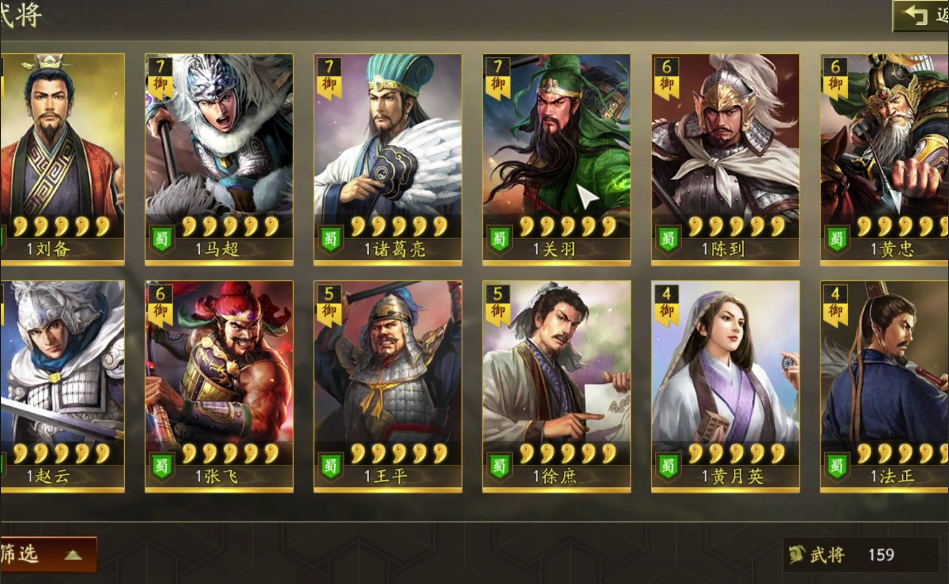Click the 御 cost banner on 徐庶
The image size is (949, 584).
[498, 305]
